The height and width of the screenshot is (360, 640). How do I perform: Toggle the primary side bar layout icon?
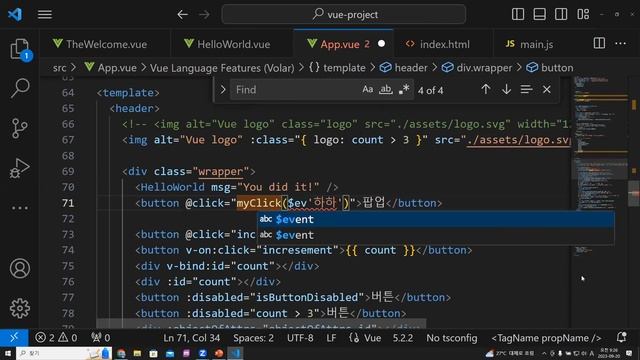click(518, 14)
